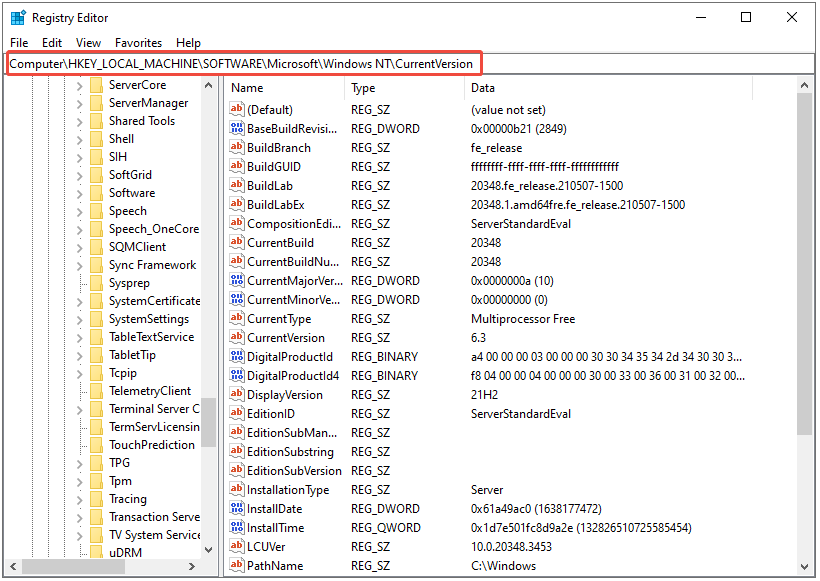
Task: Click the binary icon beside BaseBuildRevision value
Action: [237, 129]
